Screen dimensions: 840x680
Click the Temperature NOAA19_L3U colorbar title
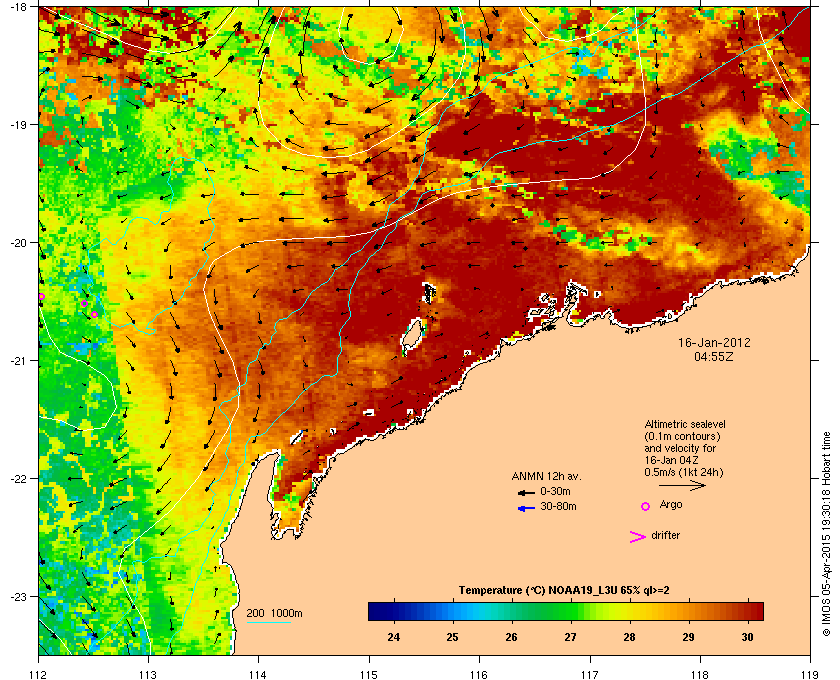tap(564, 591)
